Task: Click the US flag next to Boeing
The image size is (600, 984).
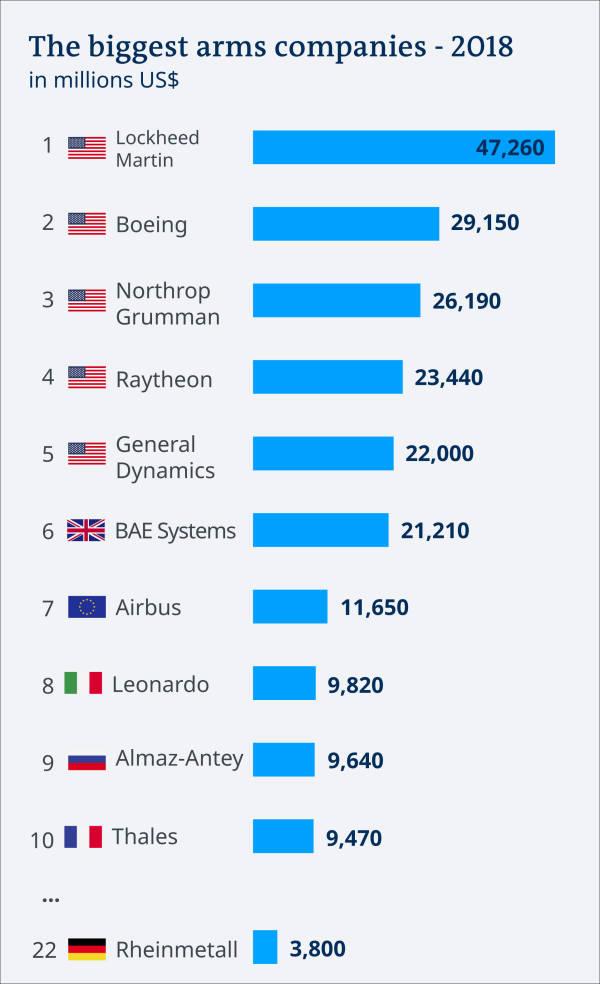Action: point(87,224)
